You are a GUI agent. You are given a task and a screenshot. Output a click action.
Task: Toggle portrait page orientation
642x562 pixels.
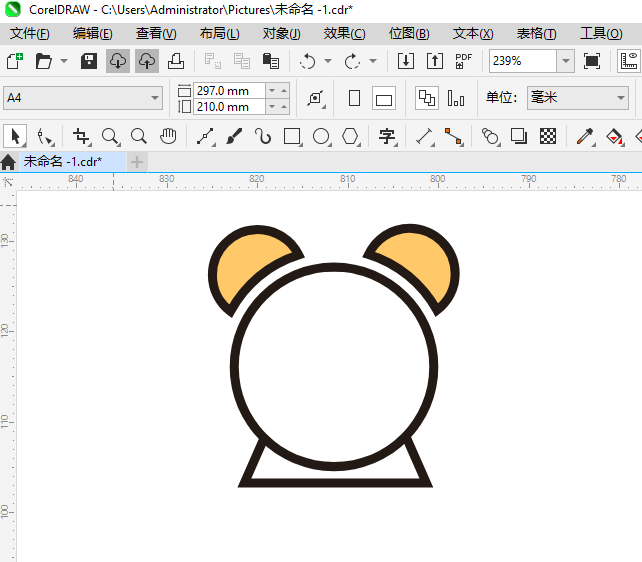354,98
